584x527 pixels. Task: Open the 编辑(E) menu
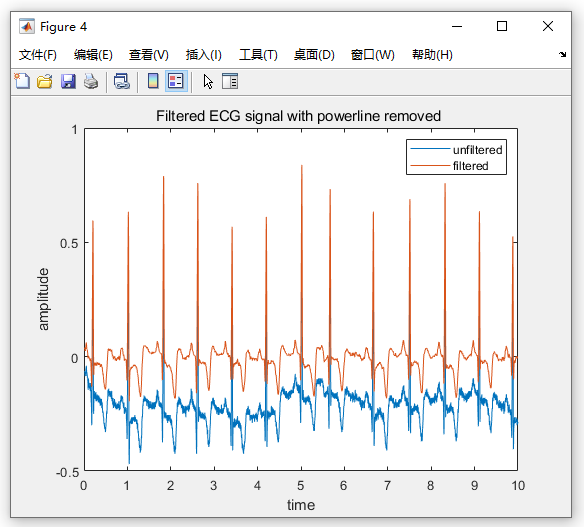(x=93, y=55)
